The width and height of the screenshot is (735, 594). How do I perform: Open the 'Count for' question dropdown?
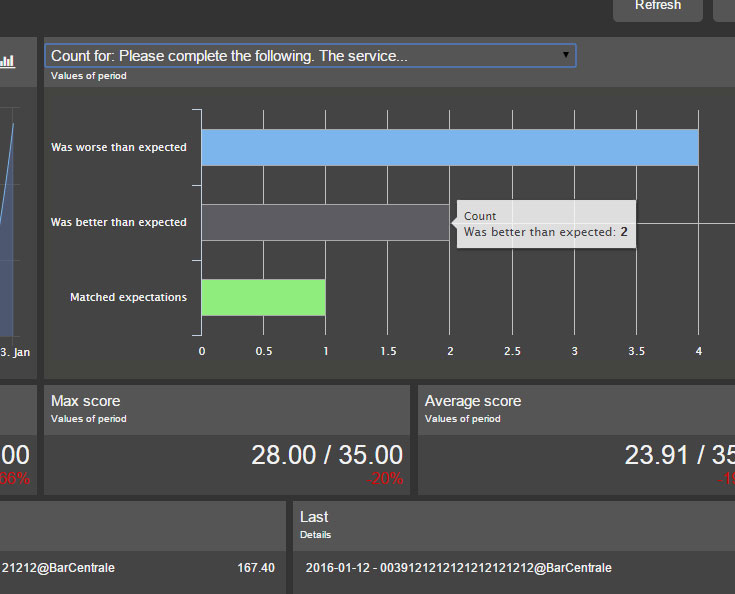310,56
